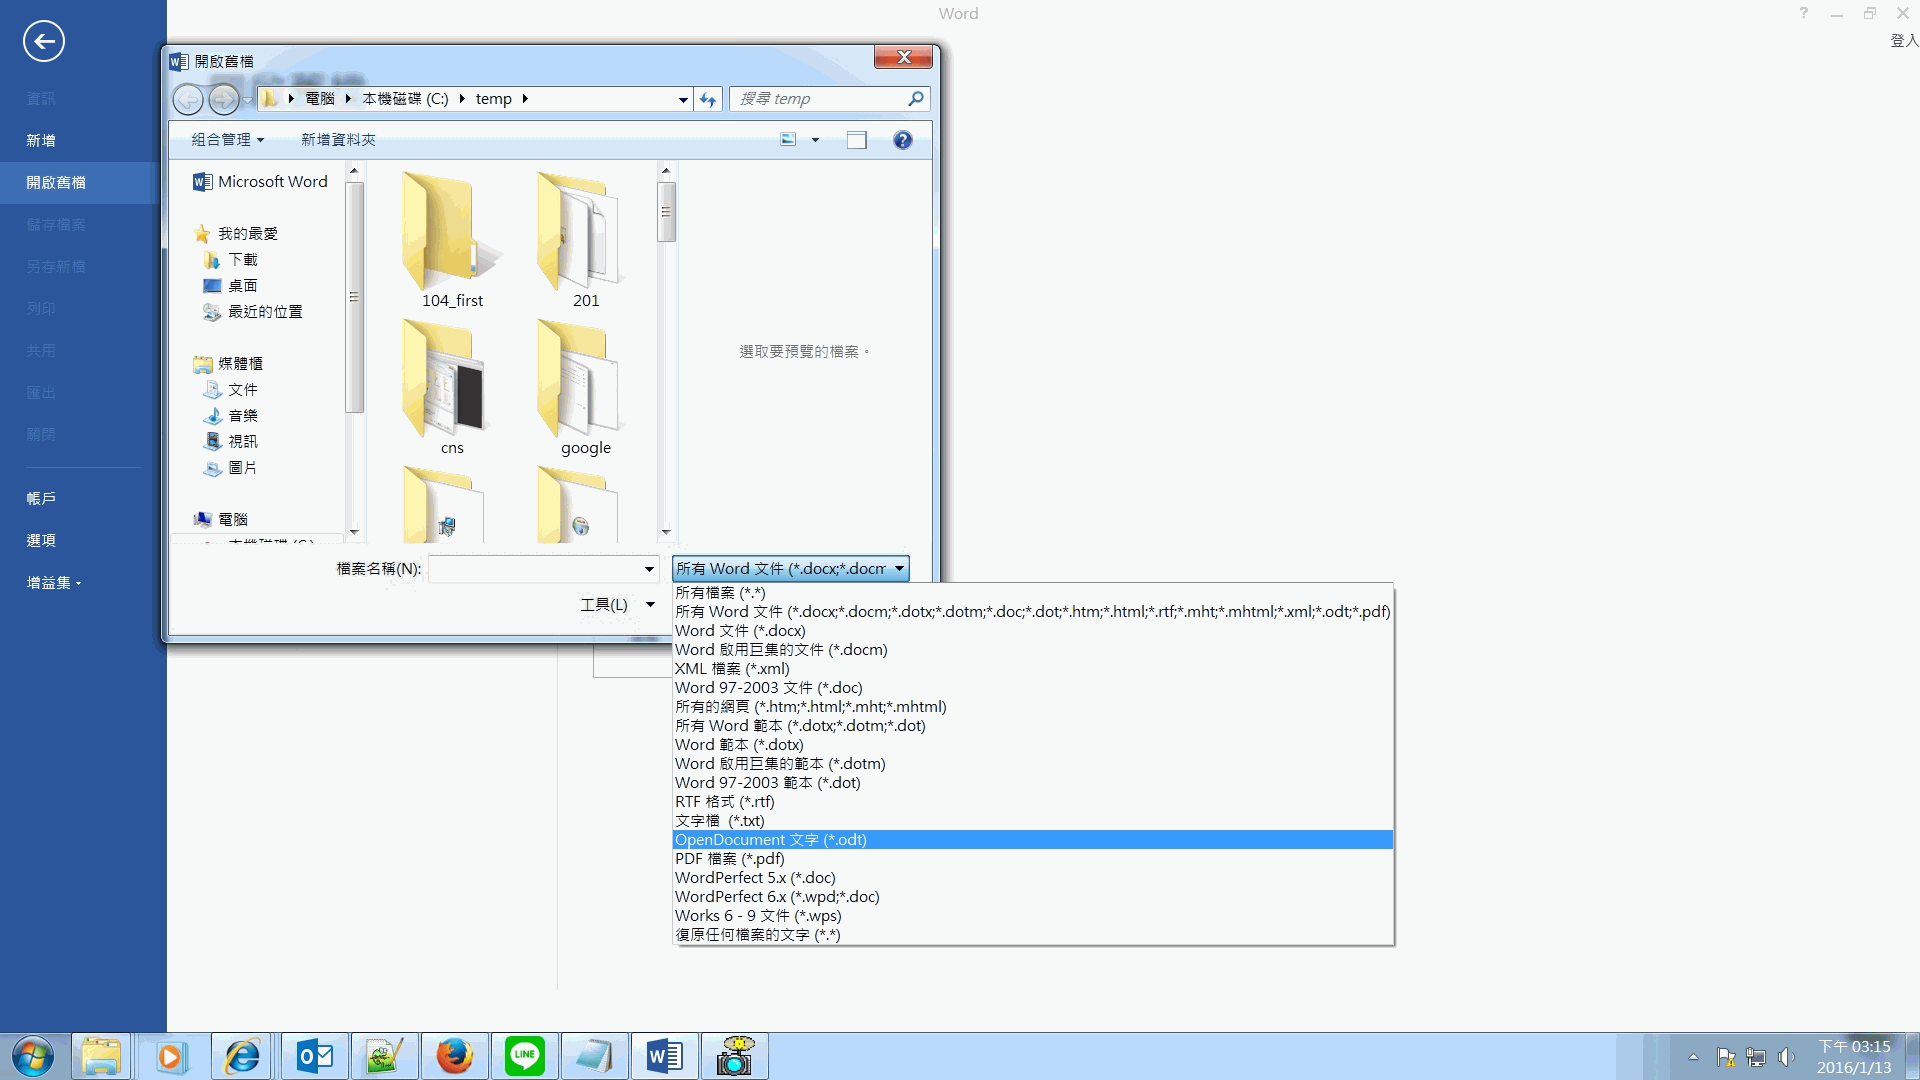Viewport: 1920px width, 1080px height.
Task: Select OpenDocument 文字 (*.odt) file type
Action: 771,840
